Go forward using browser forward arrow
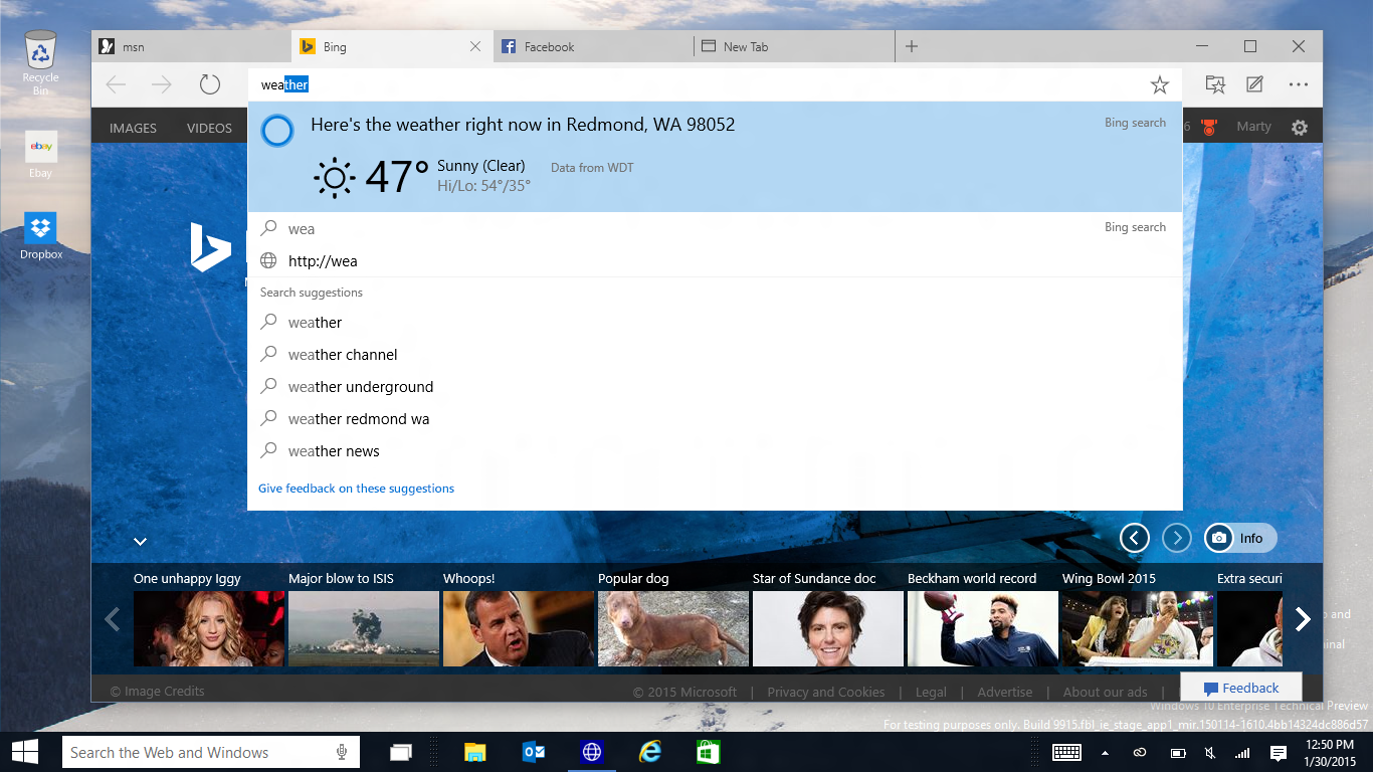This screenshot has height=772, width=1373. tap(162, 85)
